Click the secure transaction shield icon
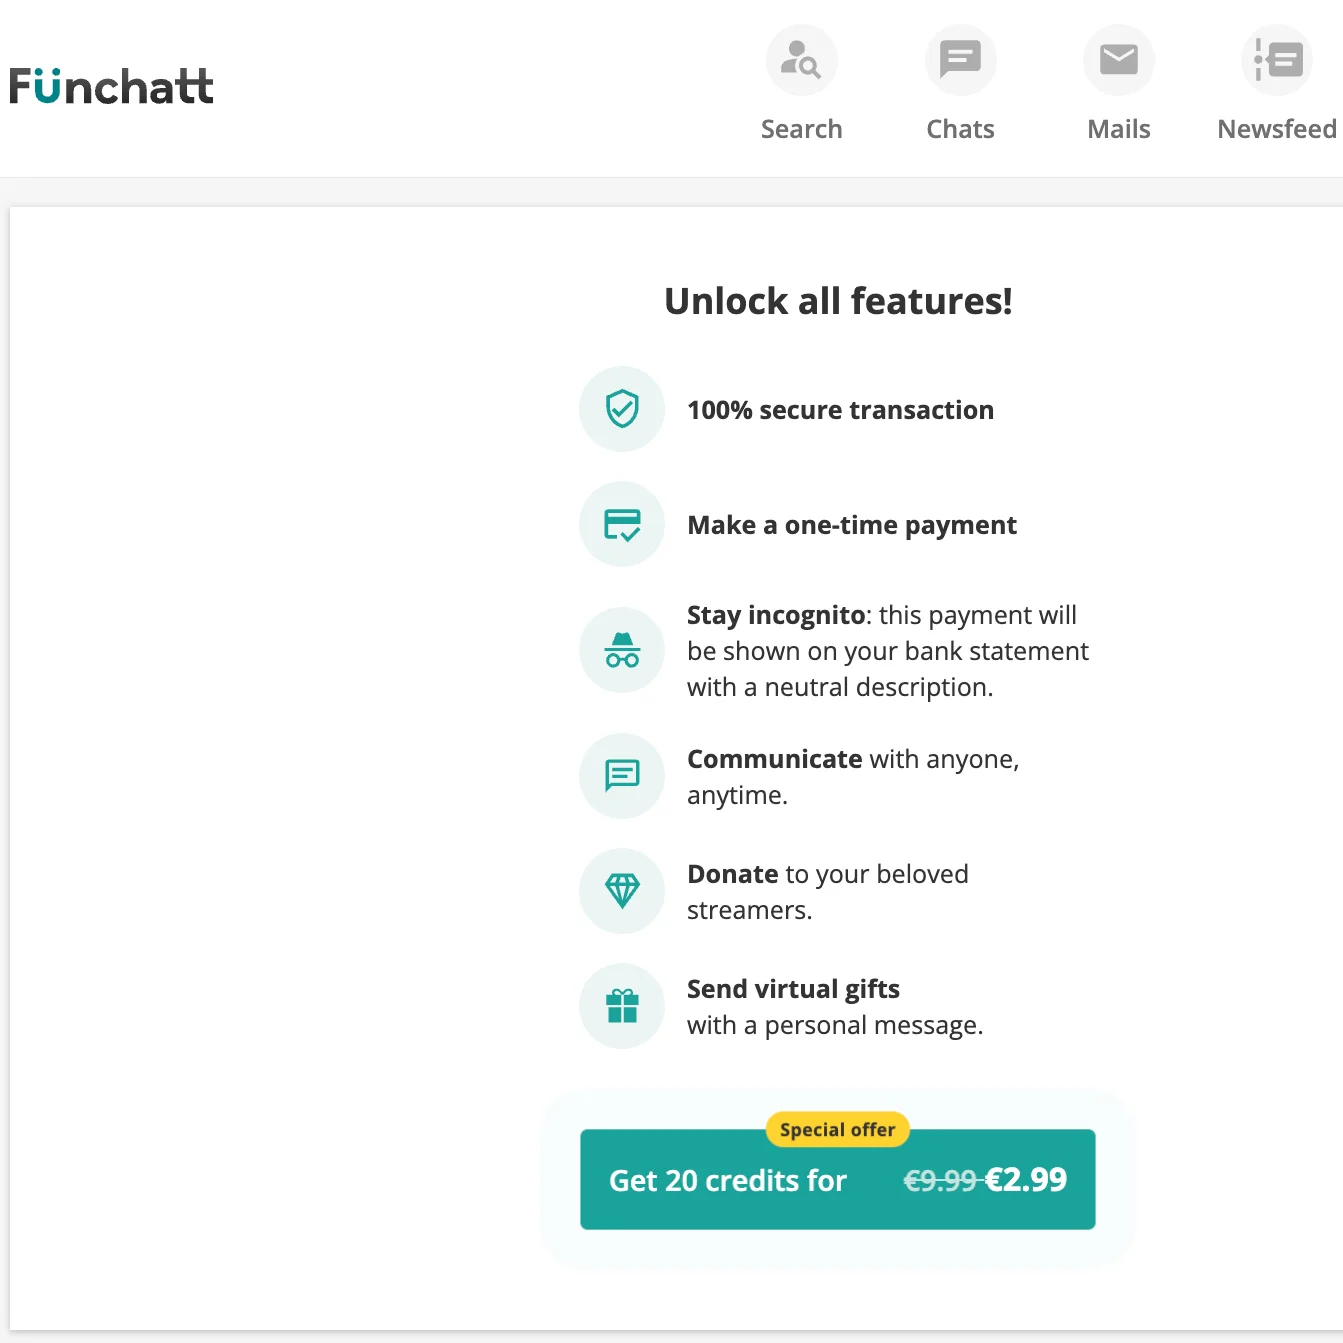 tap(622, 409)
